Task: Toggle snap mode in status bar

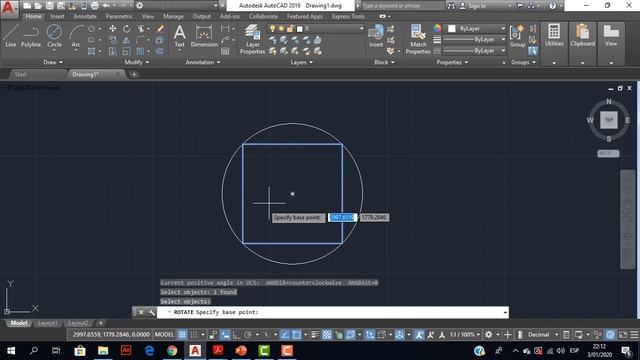Action: [193, 335]
